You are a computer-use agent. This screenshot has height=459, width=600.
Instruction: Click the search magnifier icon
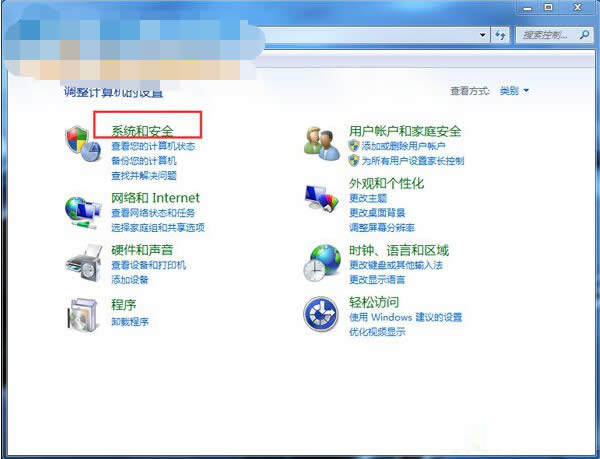pyautogui.click(x=584, y=35)
